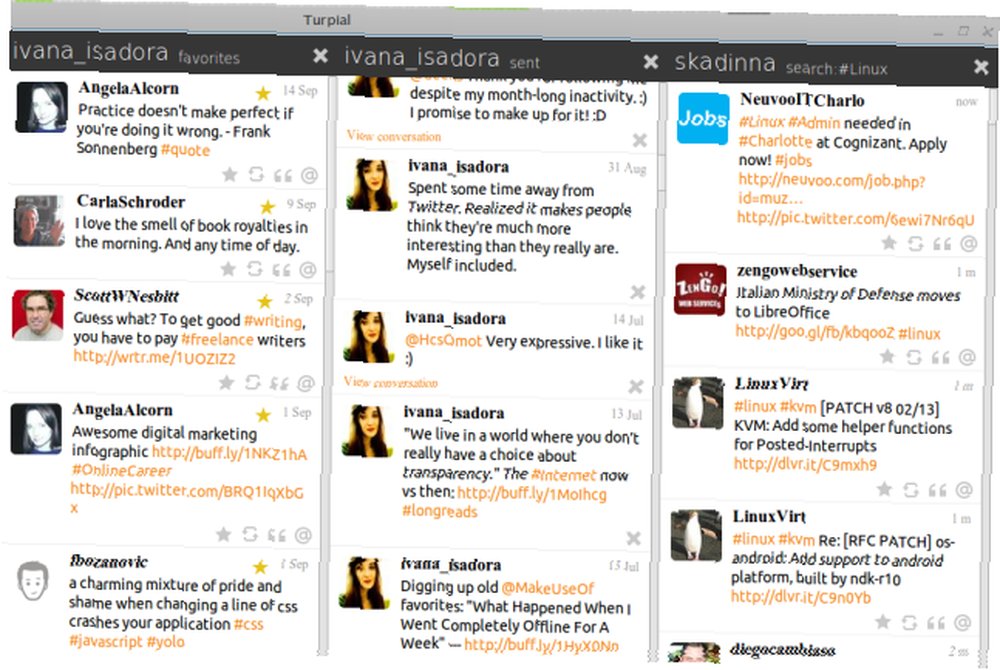Viewport: 1000px width, 670px height.
Task: Click the #OnlineCareer hashtag
Action: click(x=122, y=471)
